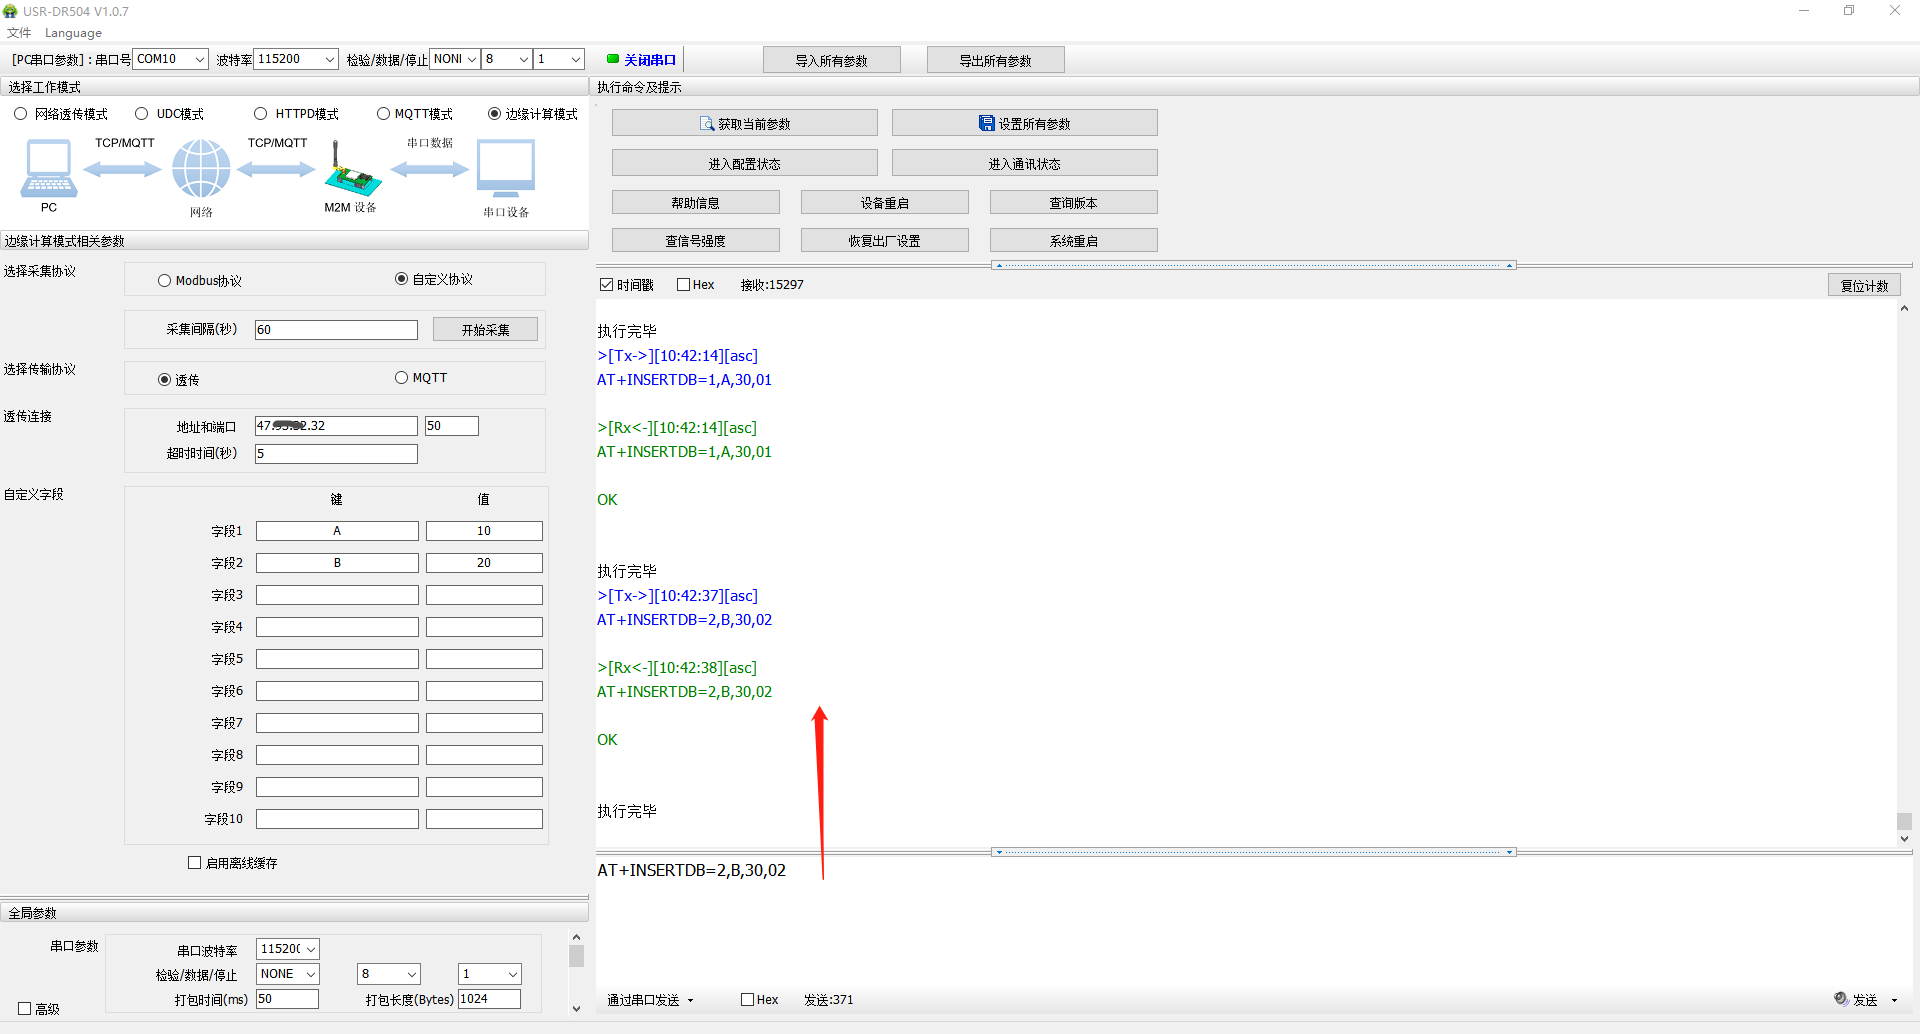Open the 通过串口发送 dropdown arrow
The image size is (1920, 1034).
(690, 1000)
